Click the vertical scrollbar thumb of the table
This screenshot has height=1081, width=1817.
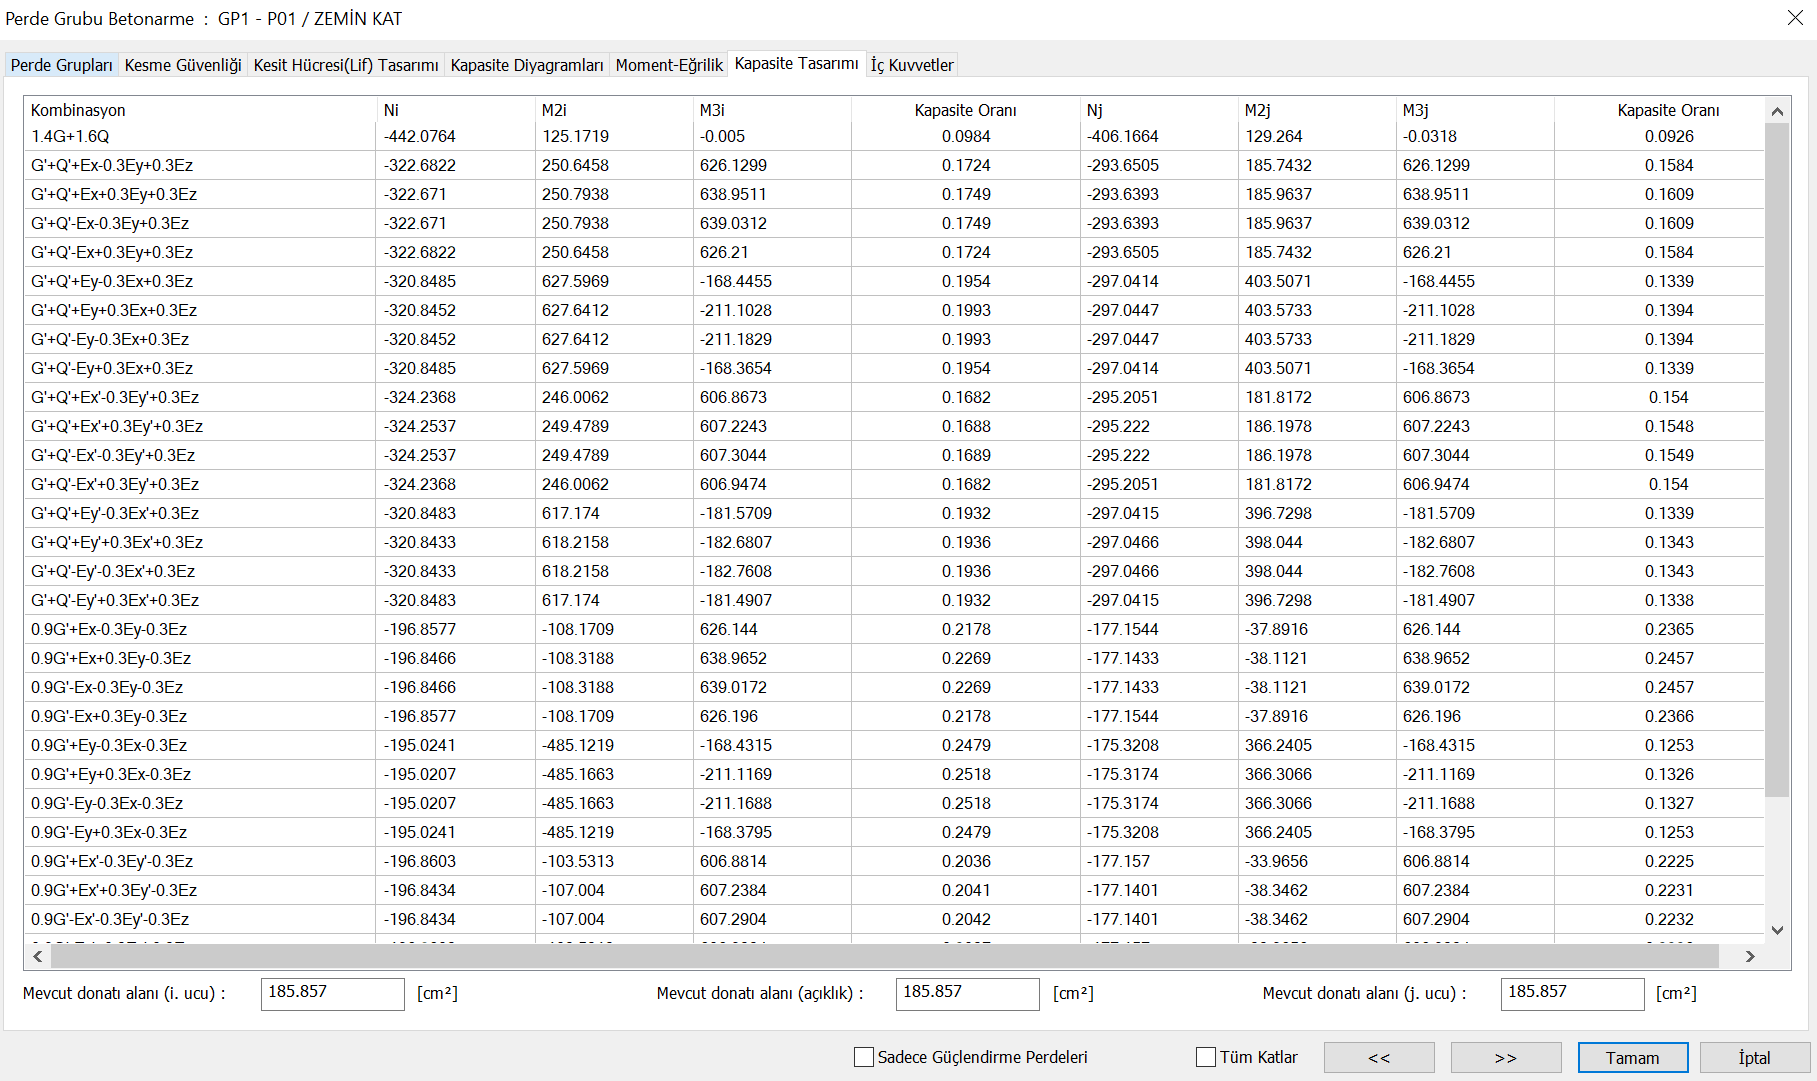tap(1776, 460)
